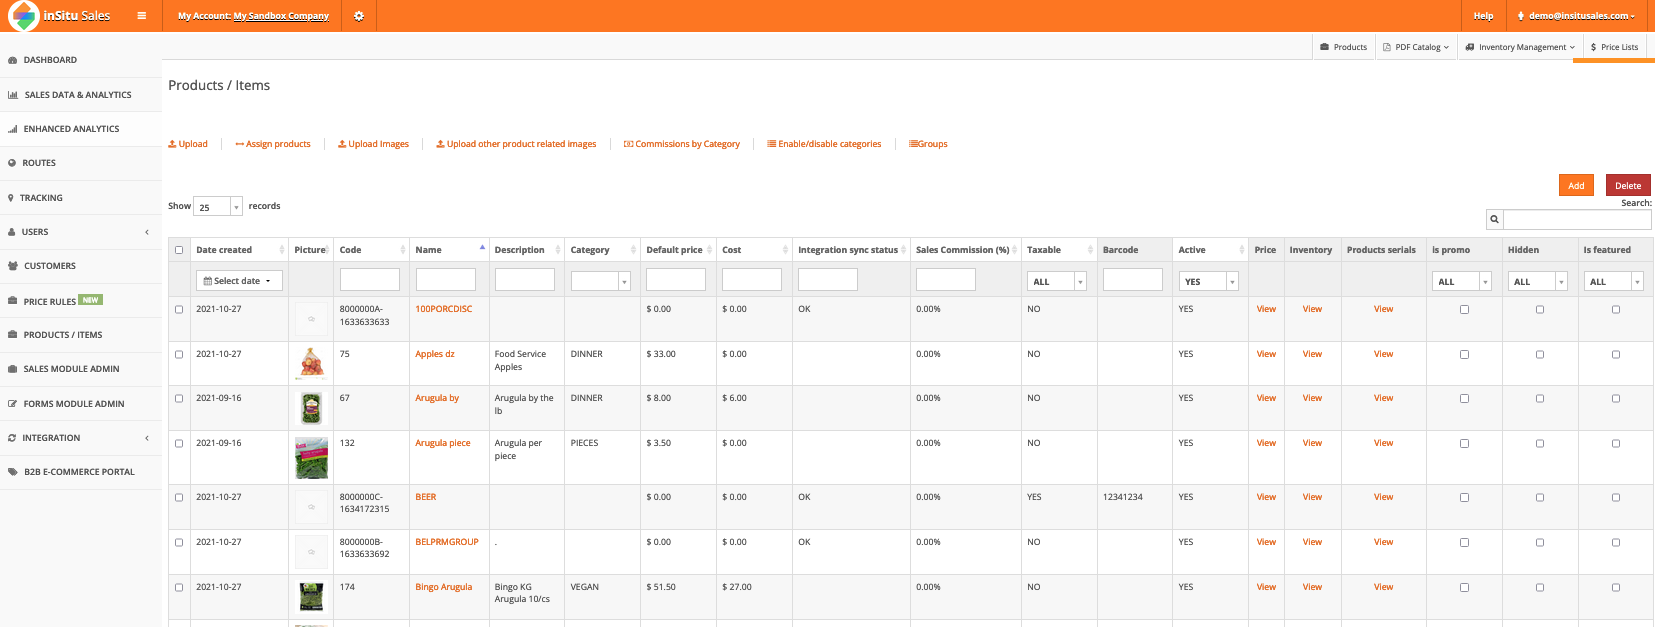Image resolution: width=1655 pixels, height=627 pixels.
Task: Open Inventory Management menu
Action: [1520, 47]
